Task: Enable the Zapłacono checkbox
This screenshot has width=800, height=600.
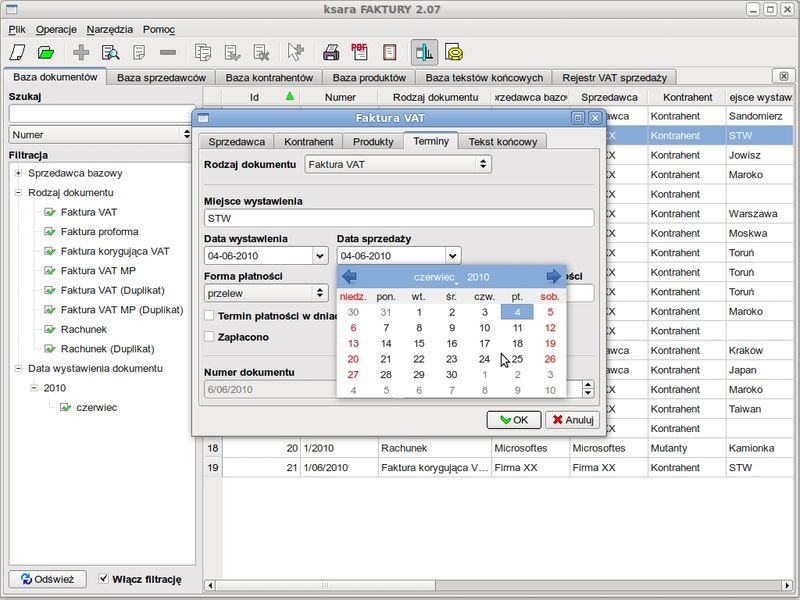Action: click(210, 337)
